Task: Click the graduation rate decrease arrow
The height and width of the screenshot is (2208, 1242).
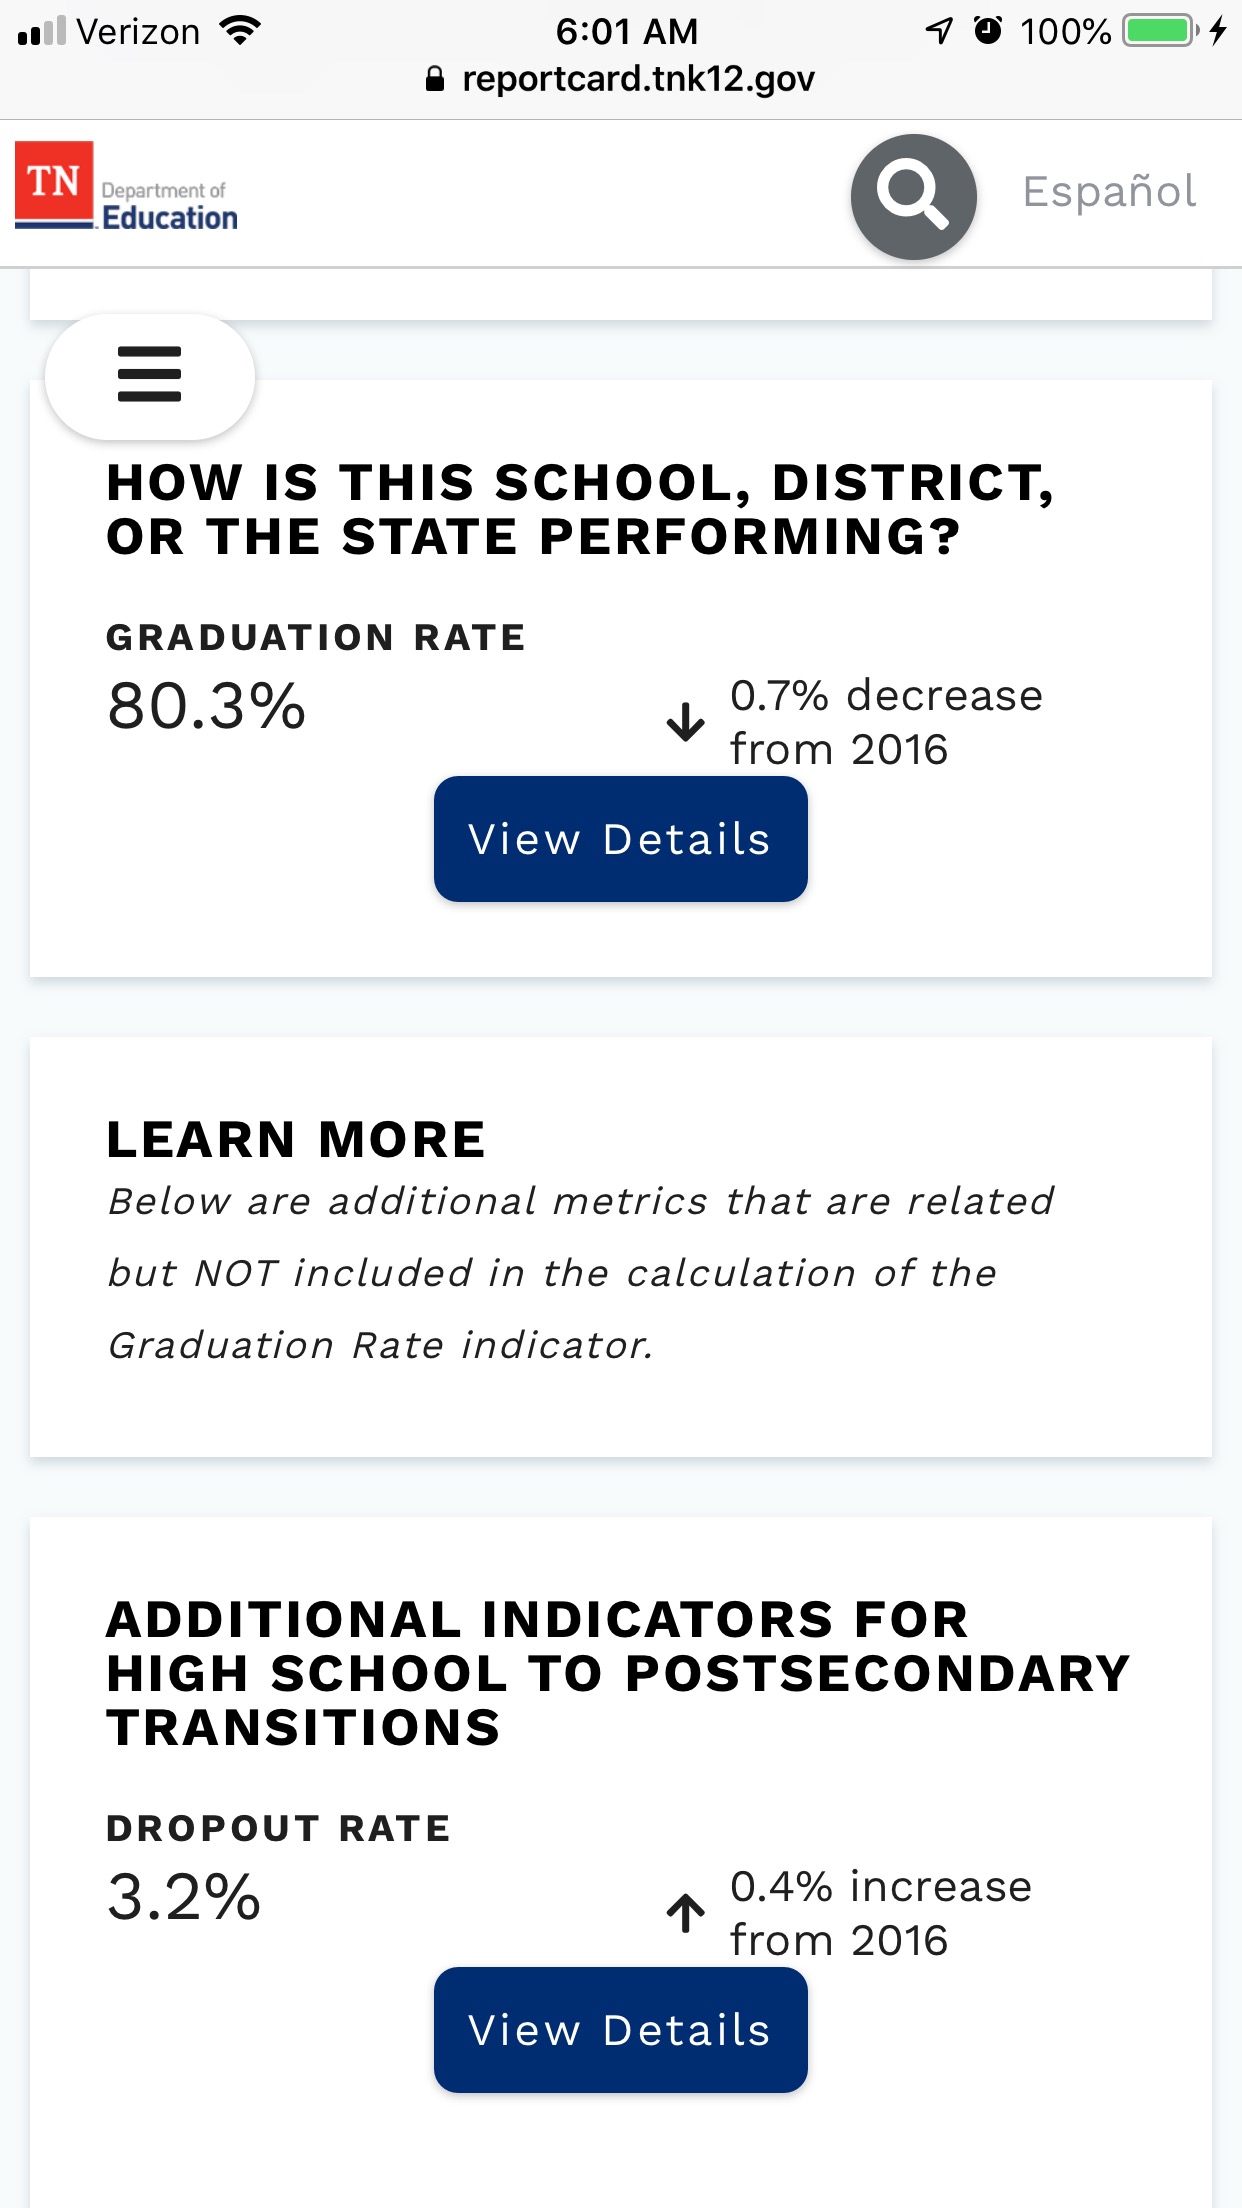Action: click(x=686, y=721)
